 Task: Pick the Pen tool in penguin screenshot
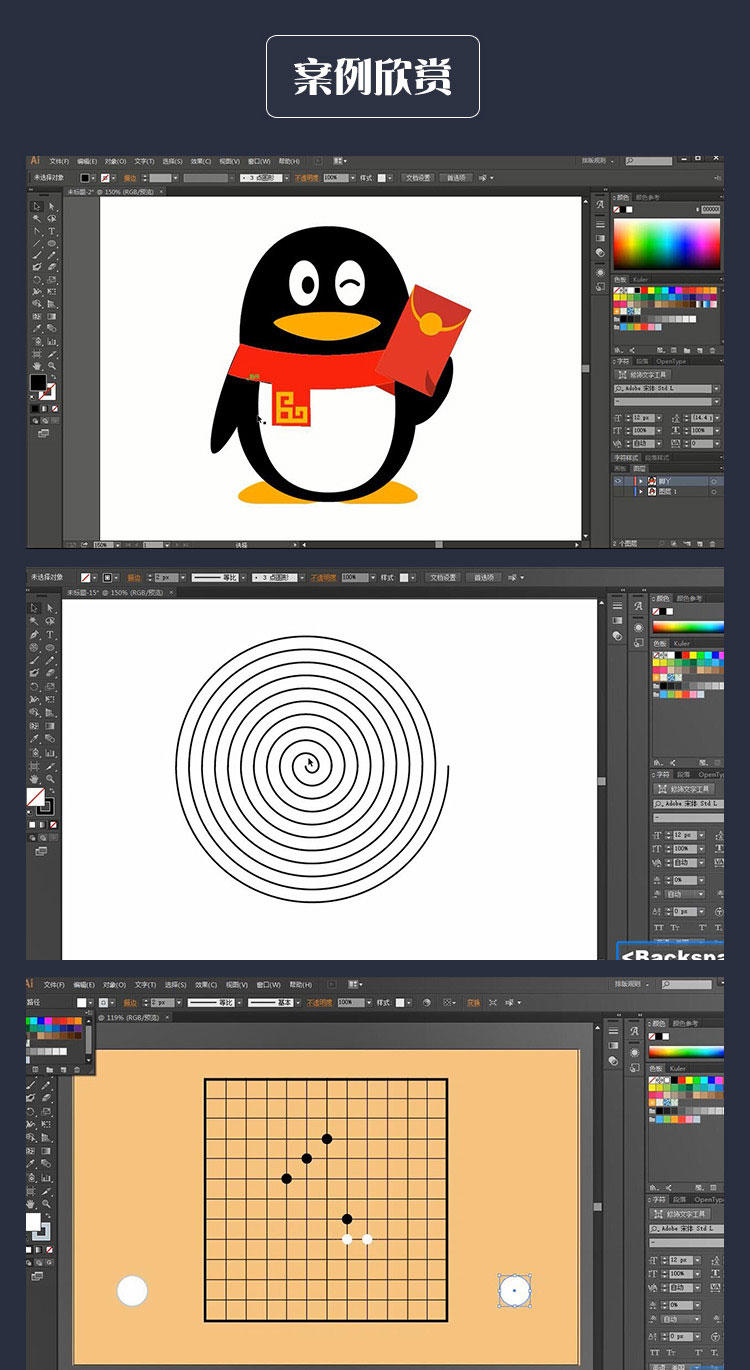pyautogui.click(x=37, y=231)
